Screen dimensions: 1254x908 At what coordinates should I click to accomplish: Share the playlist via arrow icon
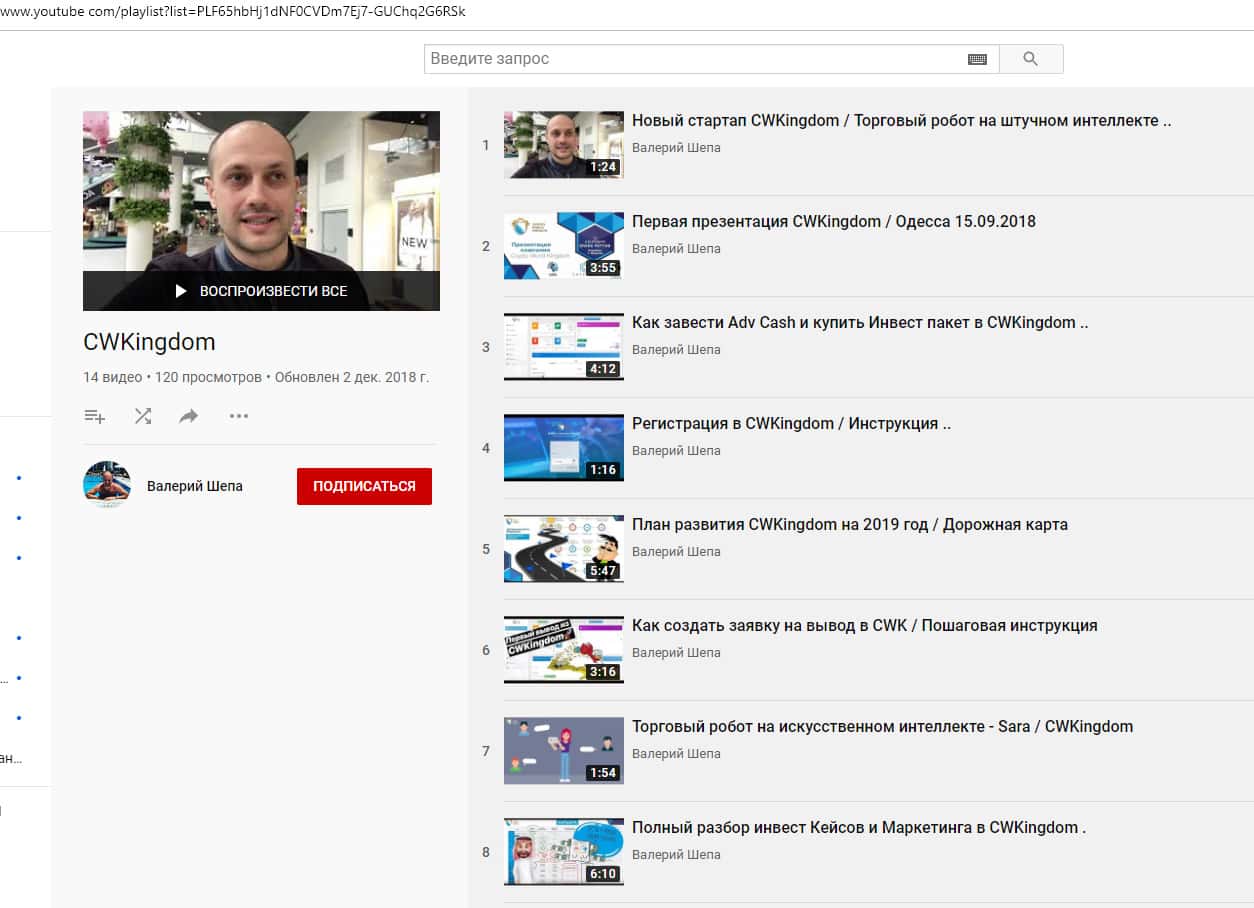189,416
